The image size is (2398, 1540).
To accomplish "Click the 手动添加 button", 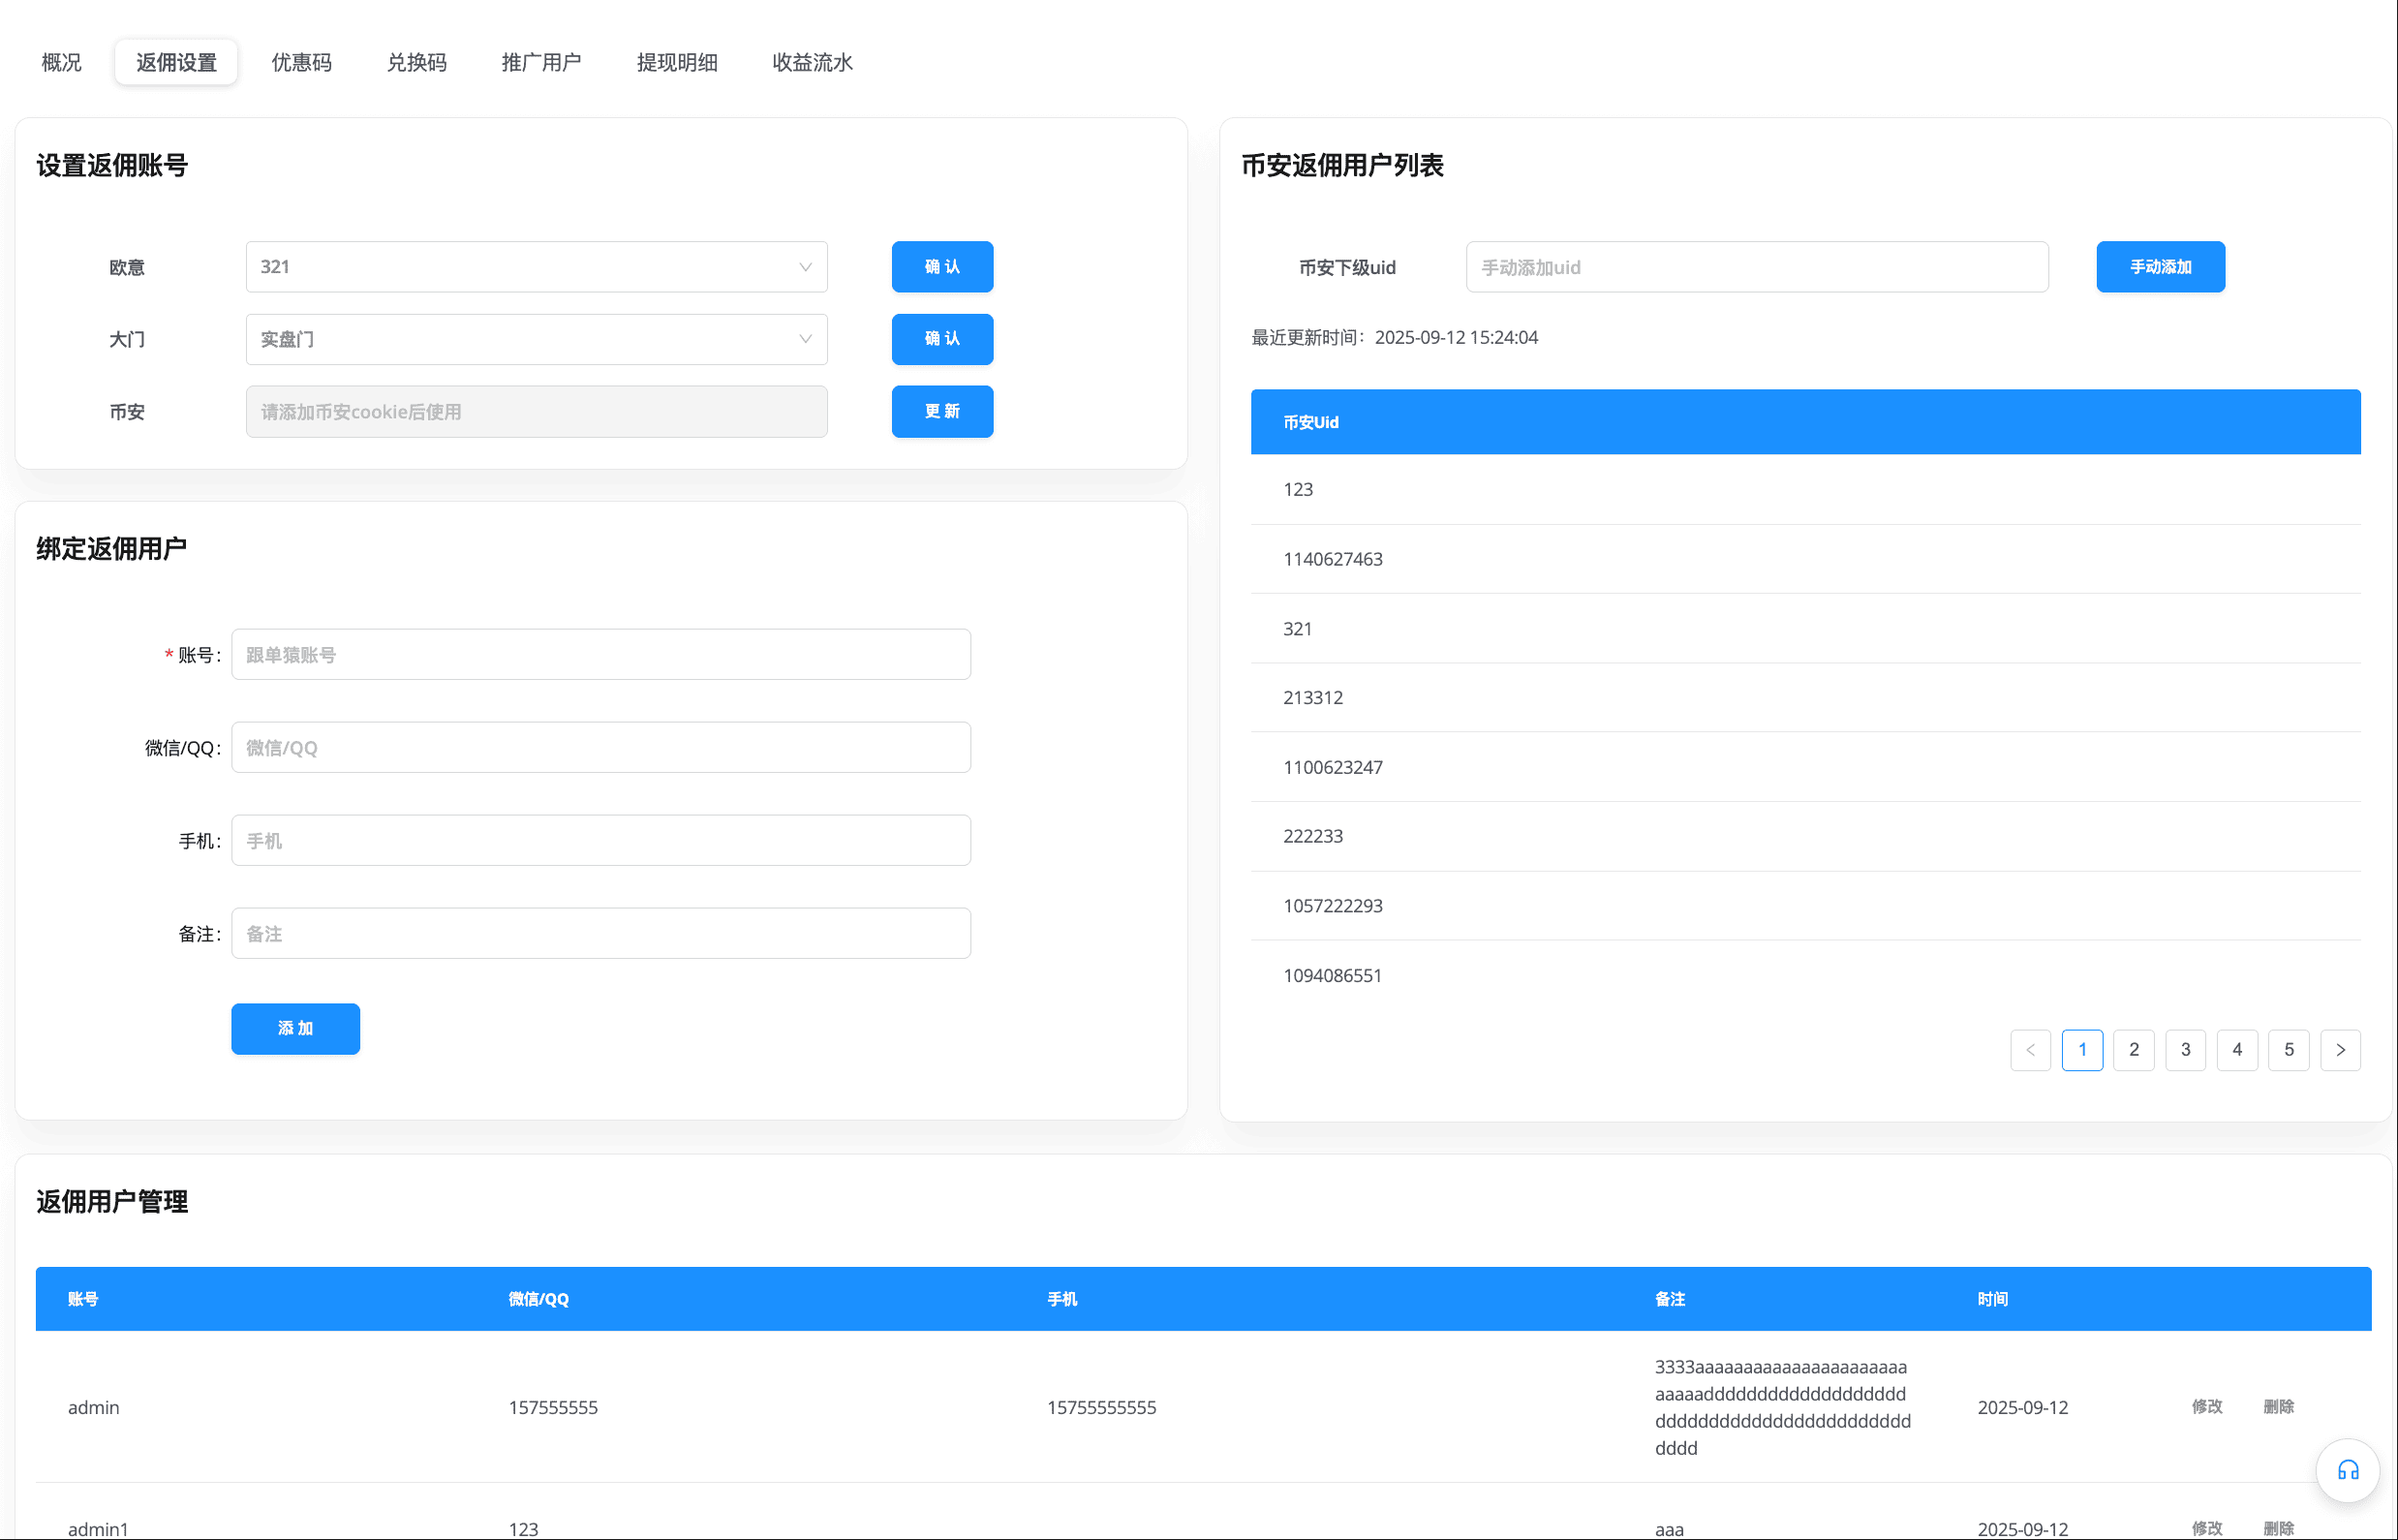I will 2160,267.
